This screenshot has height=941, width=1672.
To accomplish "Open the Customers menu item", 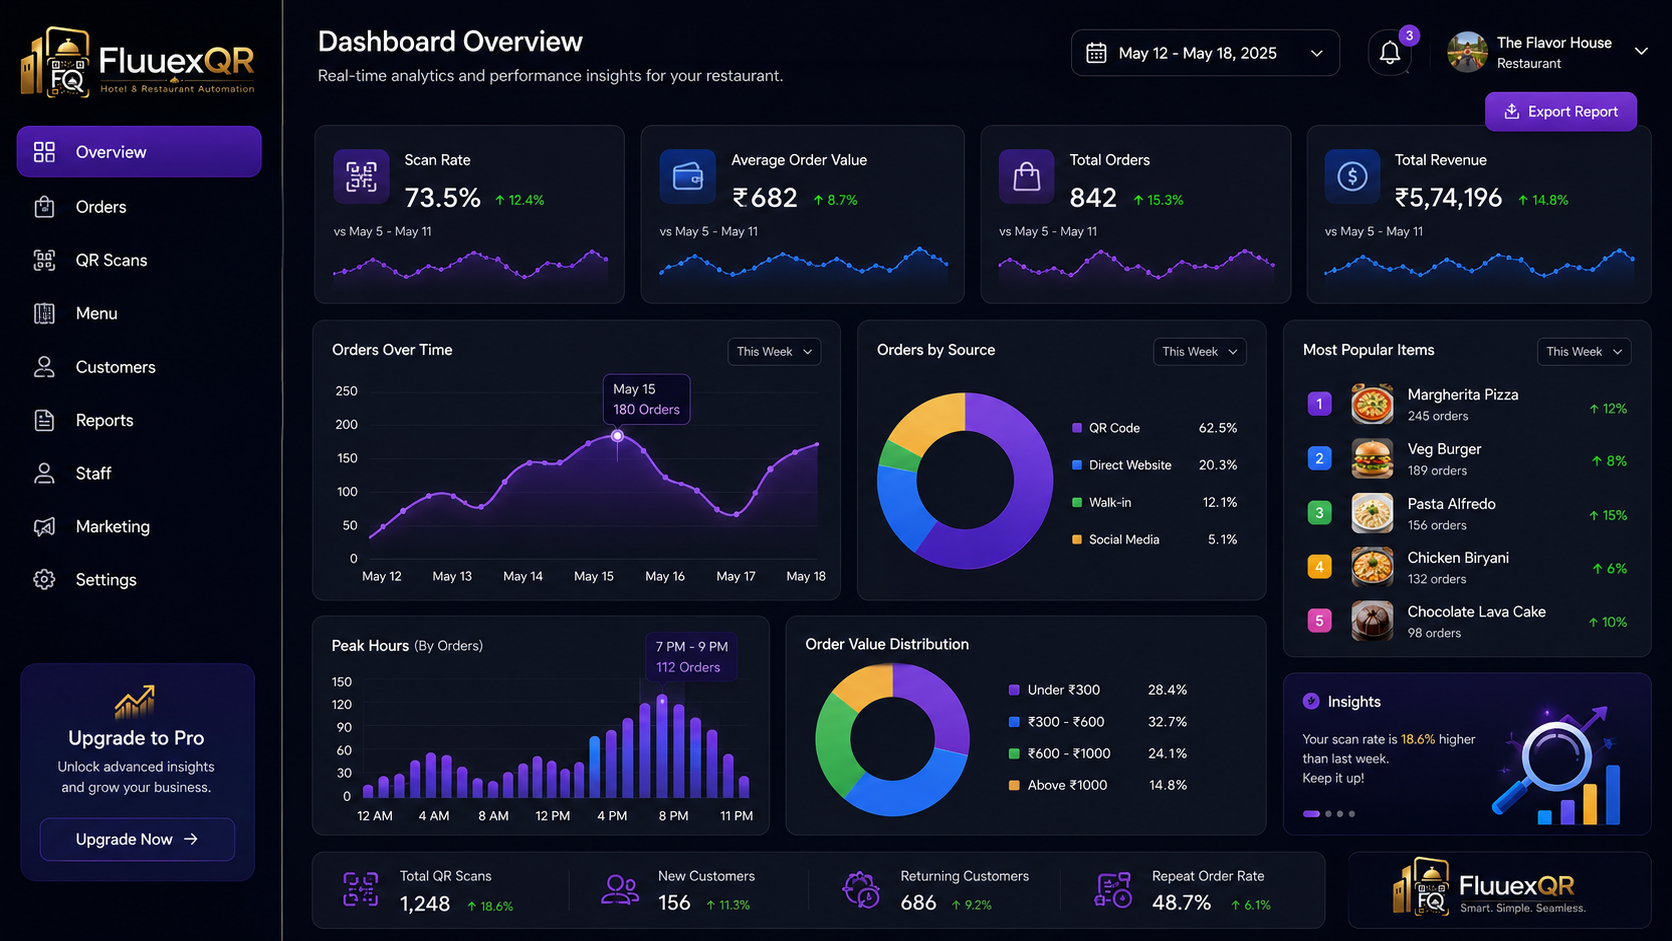I will [139, 367].
